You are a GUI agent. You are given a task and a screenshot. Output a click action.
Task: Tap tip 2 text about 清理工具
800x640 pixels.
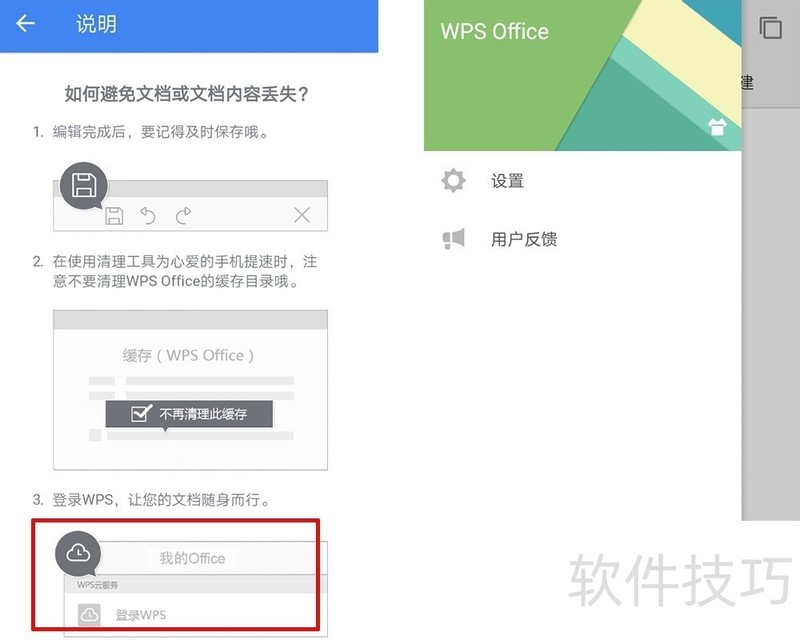point(185,271)
